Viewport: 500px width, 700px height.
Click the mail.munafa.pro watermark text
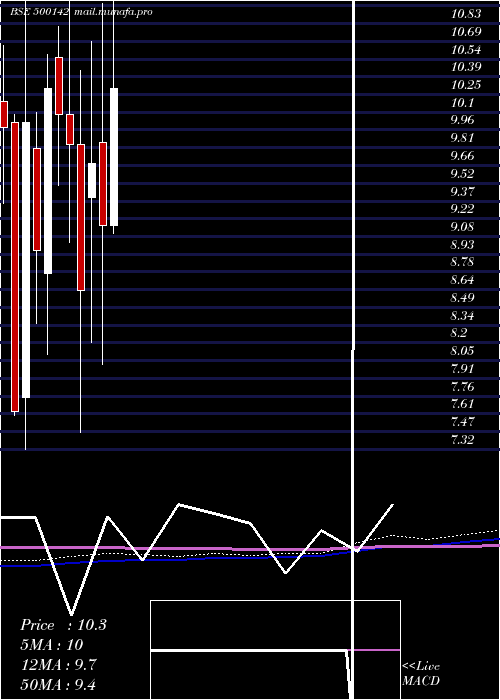(114, 12)
